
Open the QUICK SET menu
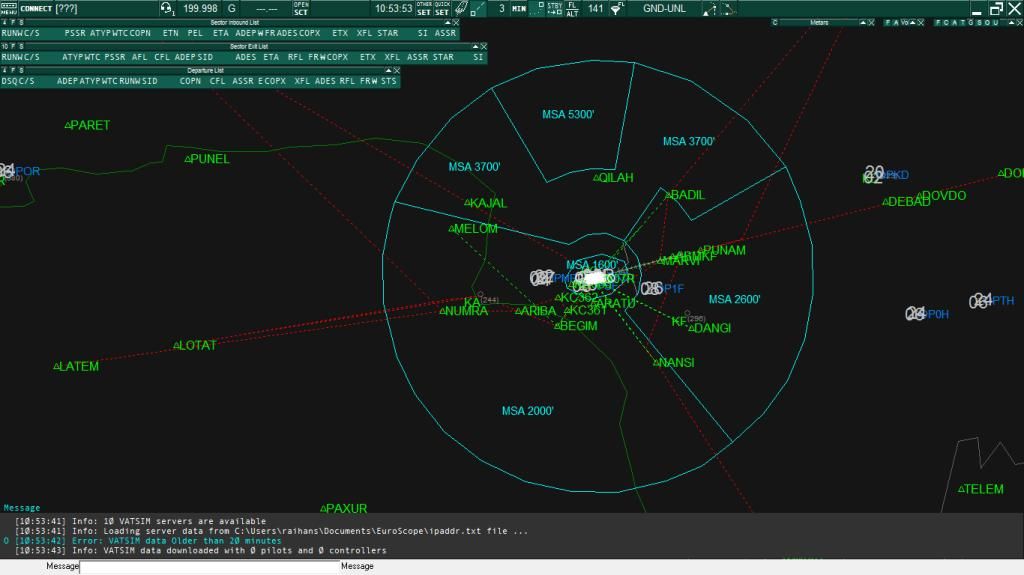(442, 9)
